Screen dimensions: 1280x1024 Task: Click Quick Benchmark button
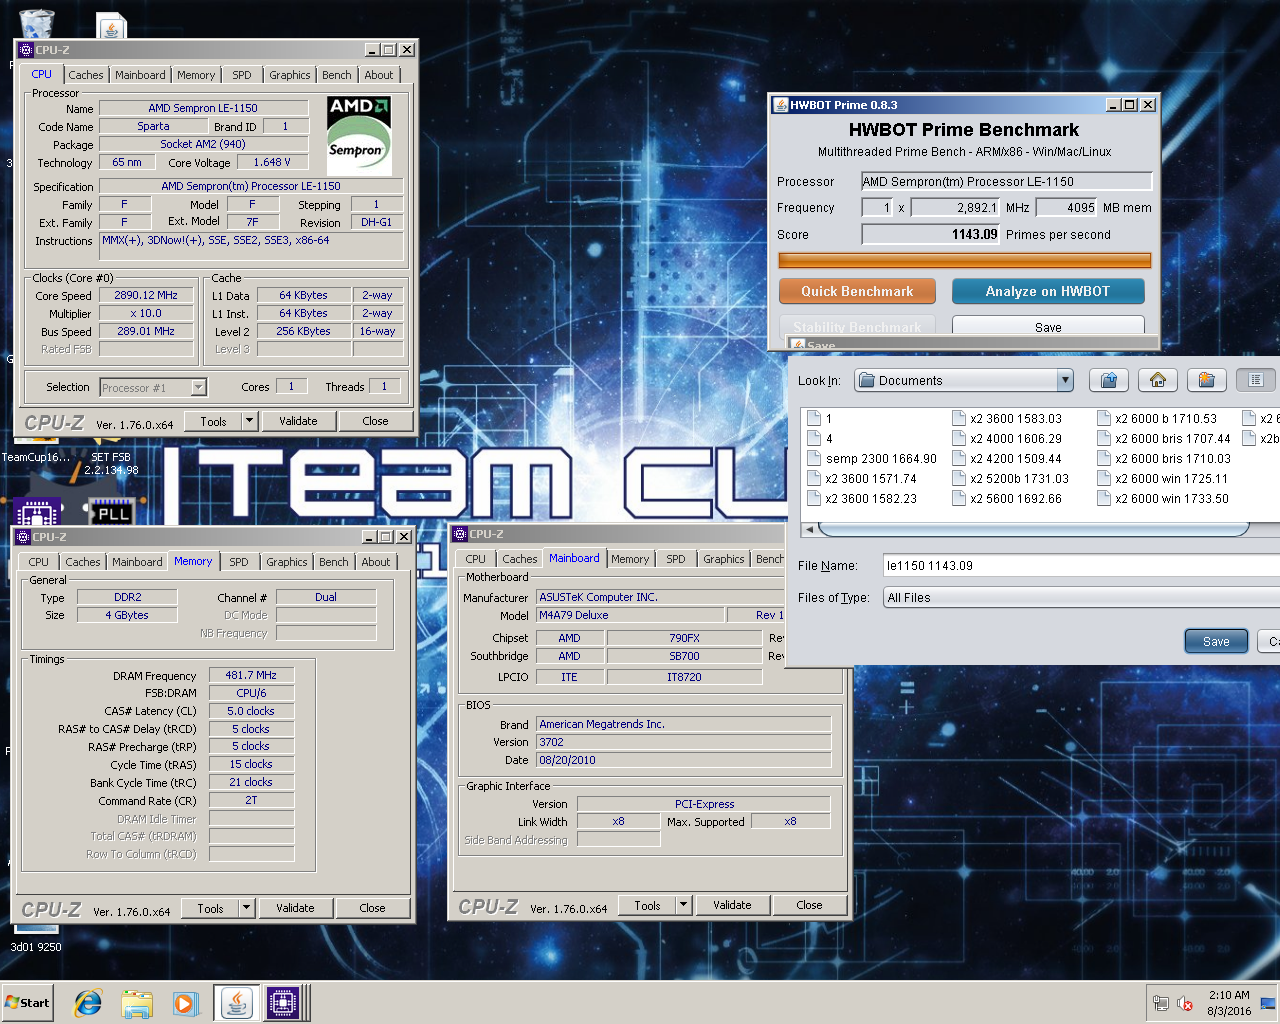pos(857,291)
